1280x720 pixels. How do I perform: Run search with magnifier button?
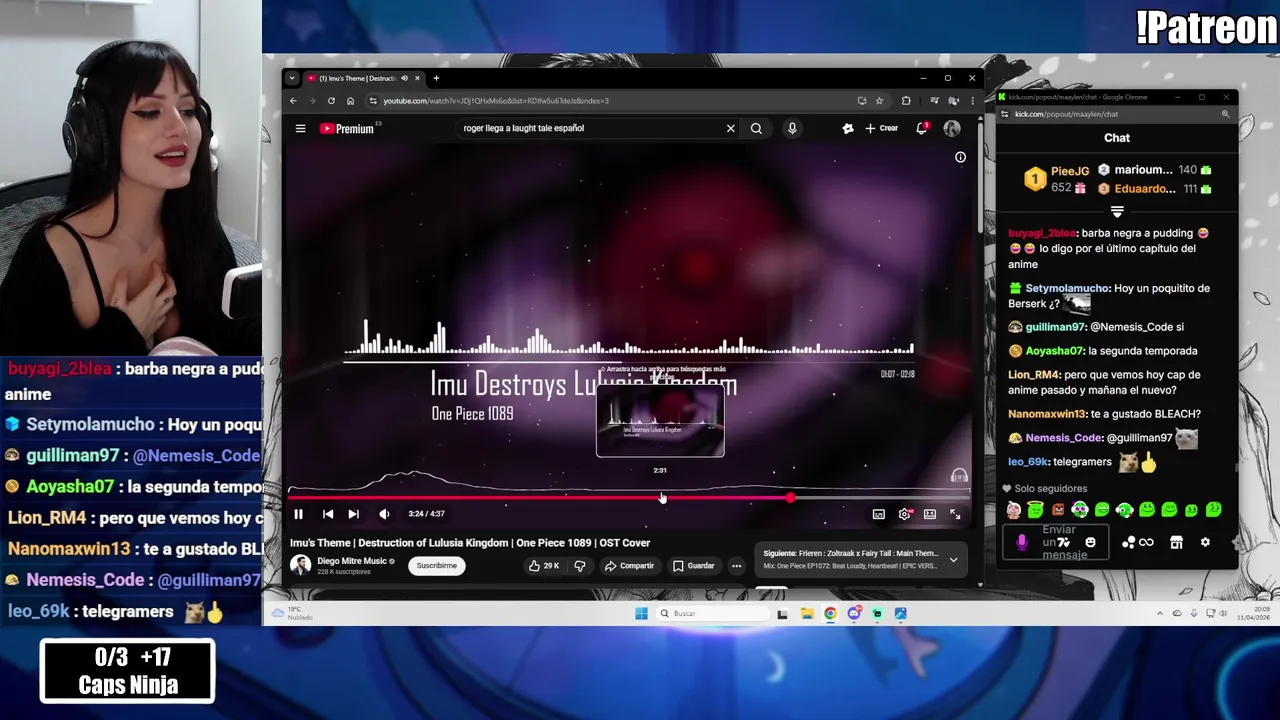(756, 128)
